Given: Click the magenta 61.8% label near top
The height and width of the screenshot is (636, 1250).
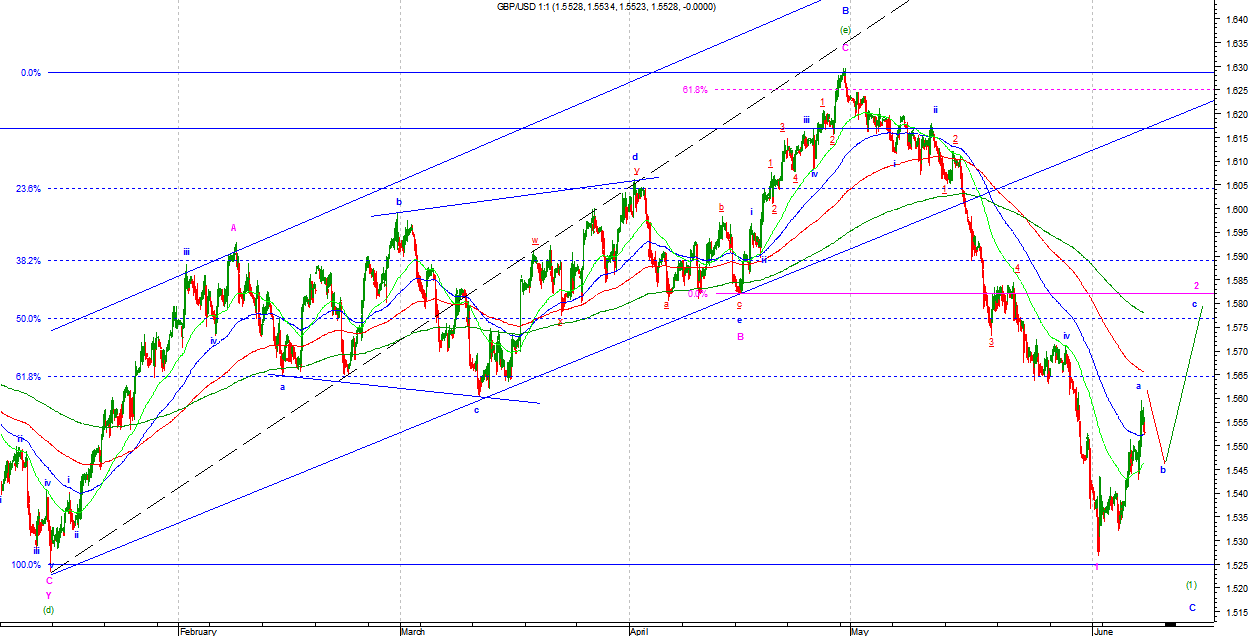Looking at the screenshot, I should 695,90.
